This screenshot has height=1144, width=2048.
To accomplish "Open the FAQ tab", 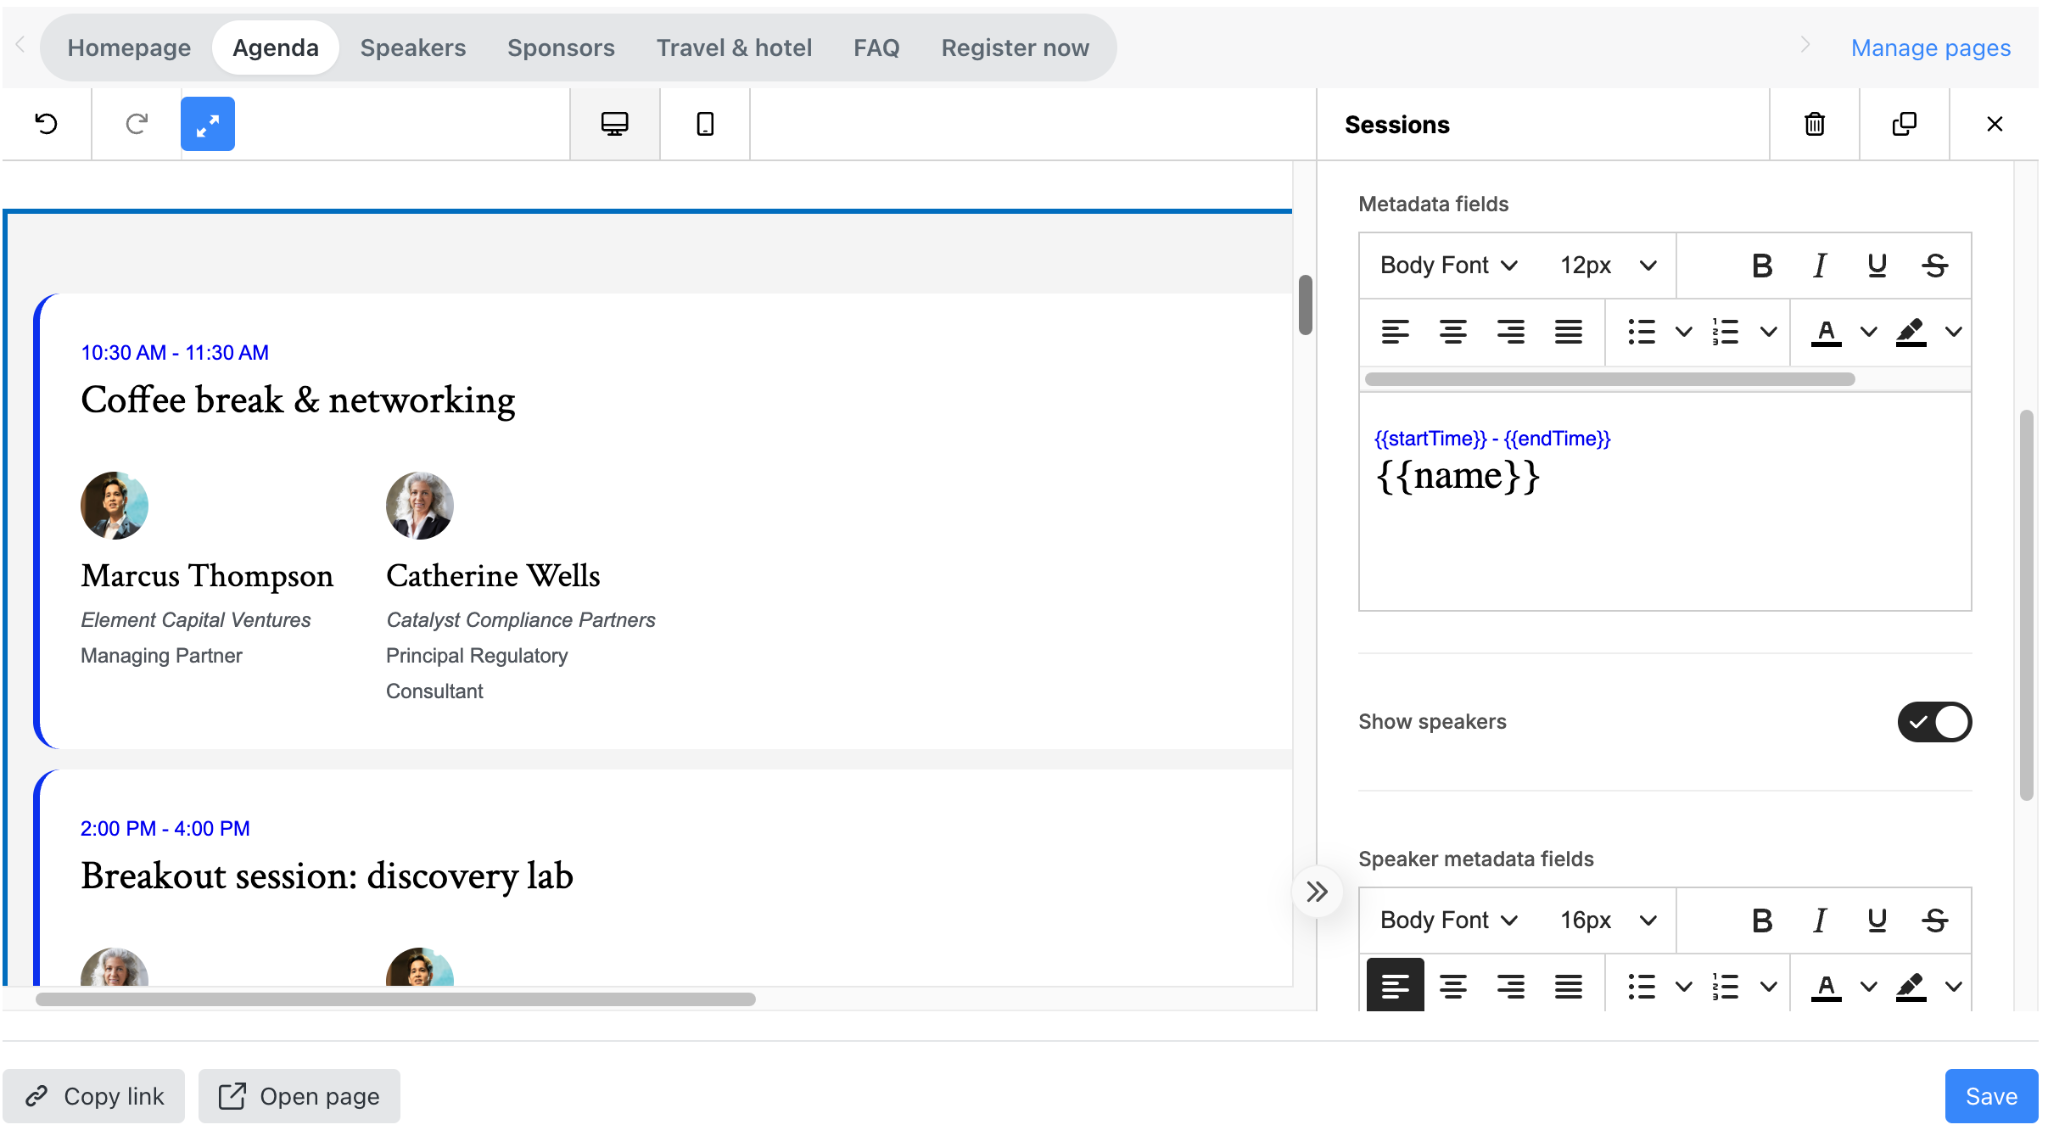I will [x=876, y=47].
